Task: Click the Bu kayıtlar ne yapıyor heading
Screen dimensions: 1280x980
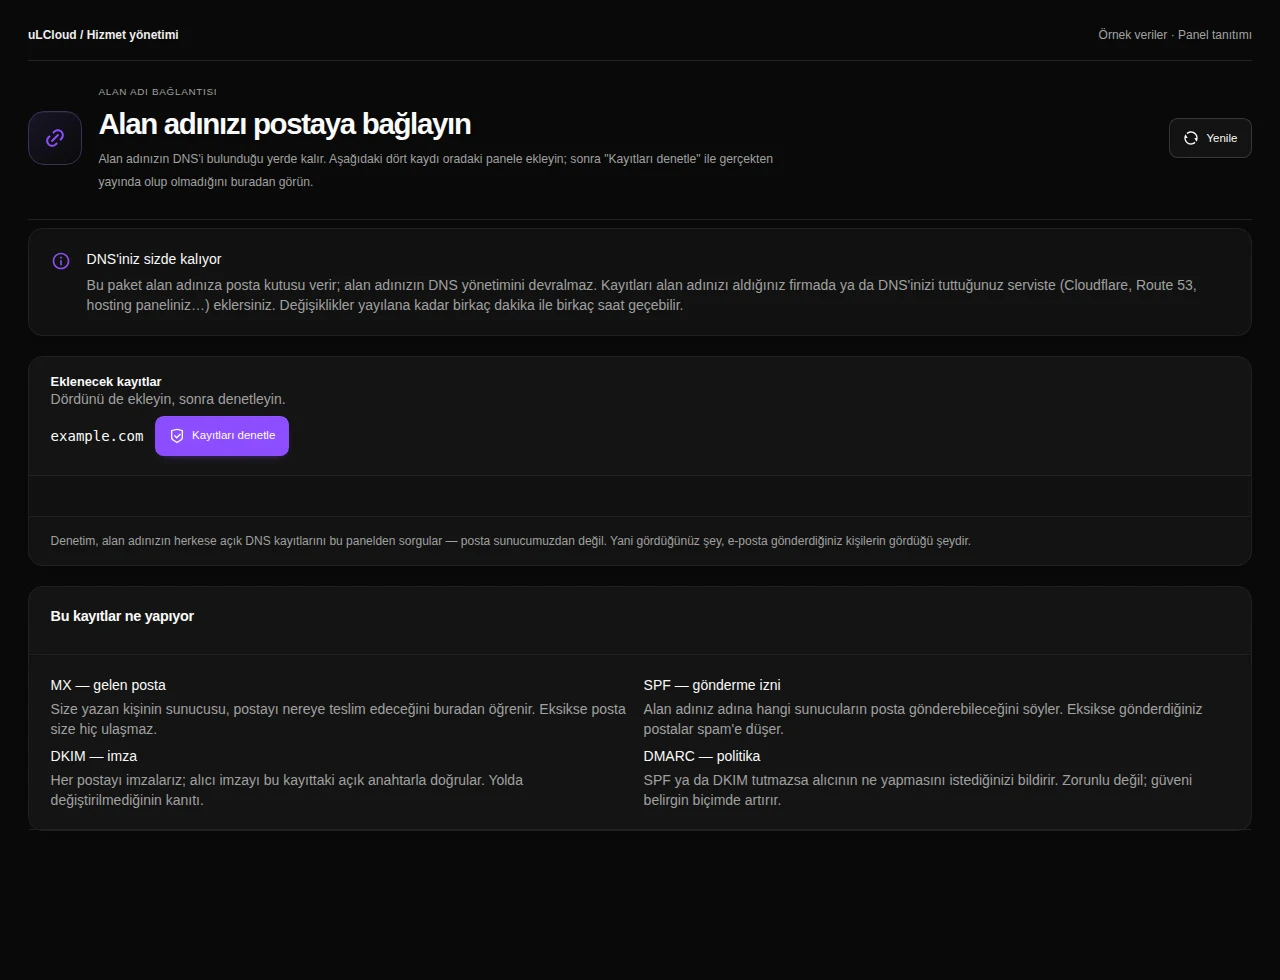Action: coord(122,616)
